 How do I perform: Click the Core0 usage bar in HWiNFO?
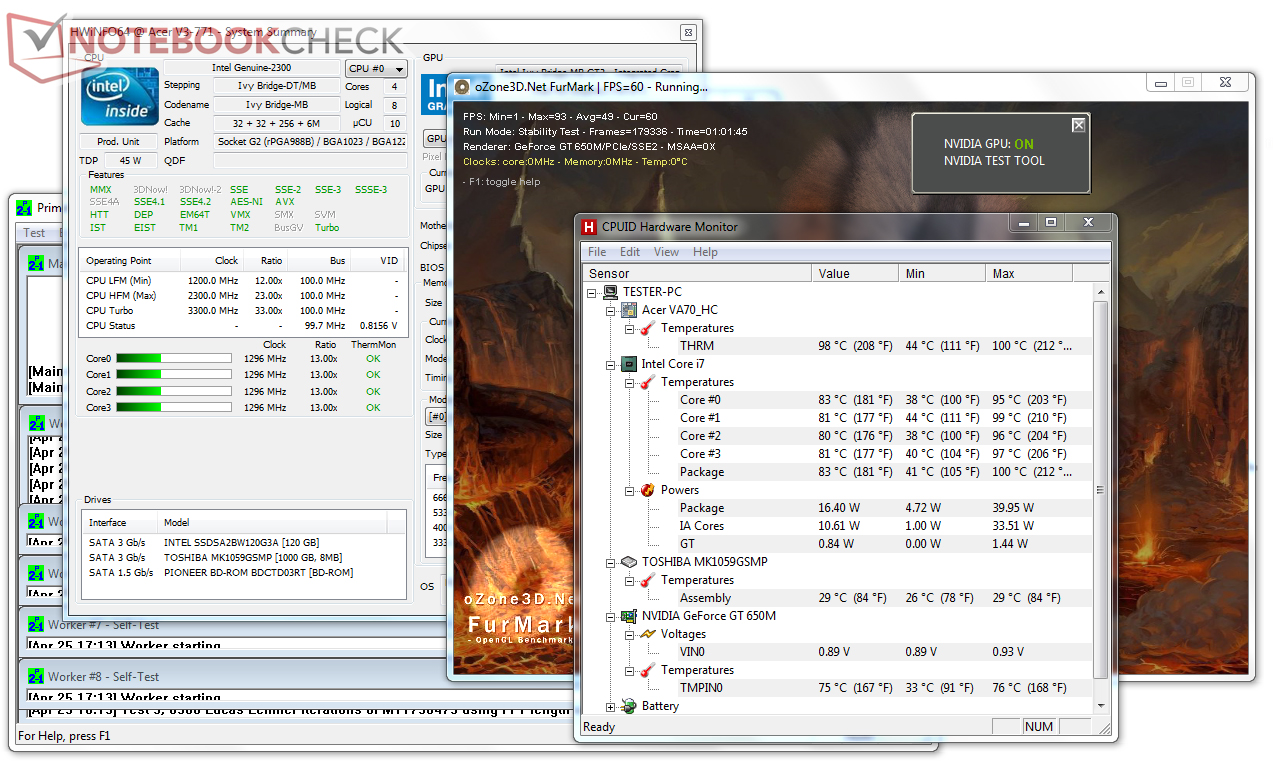click(x=172, y=358)
